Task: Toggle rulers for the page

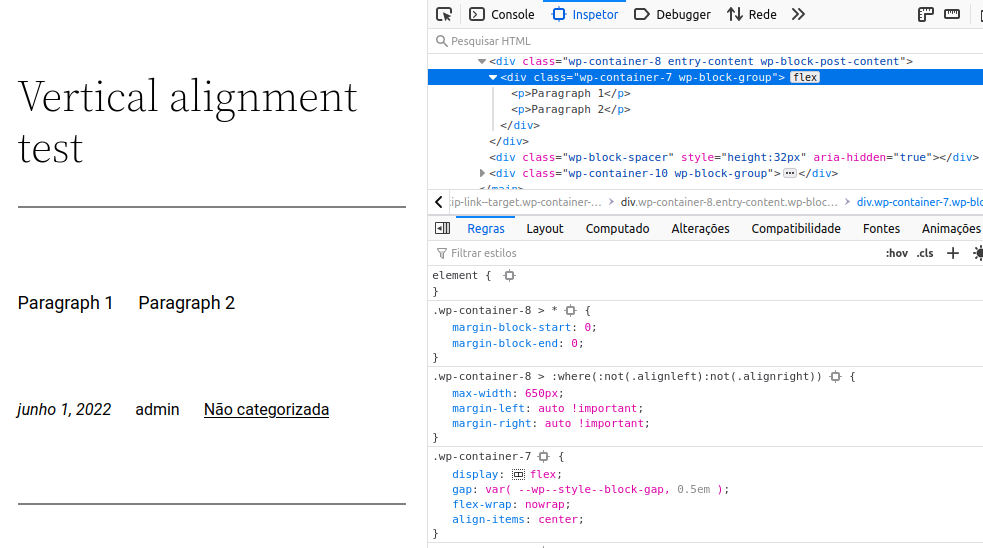Action: pyautogui.click(x=925, y=14)
